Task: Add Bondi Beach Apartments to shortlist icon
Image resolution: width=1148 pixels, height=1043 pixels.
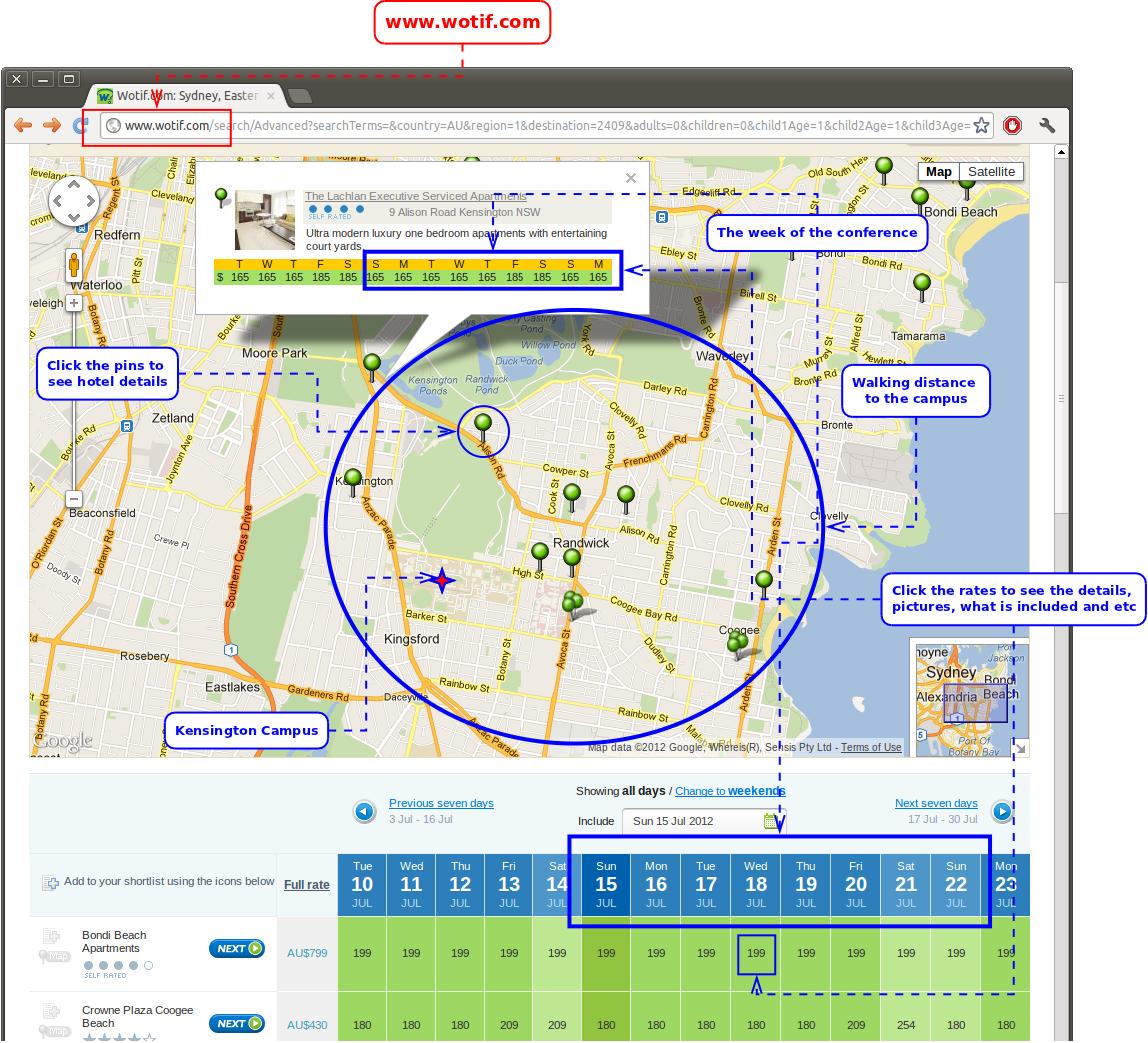Action: [x=51, y=935]
